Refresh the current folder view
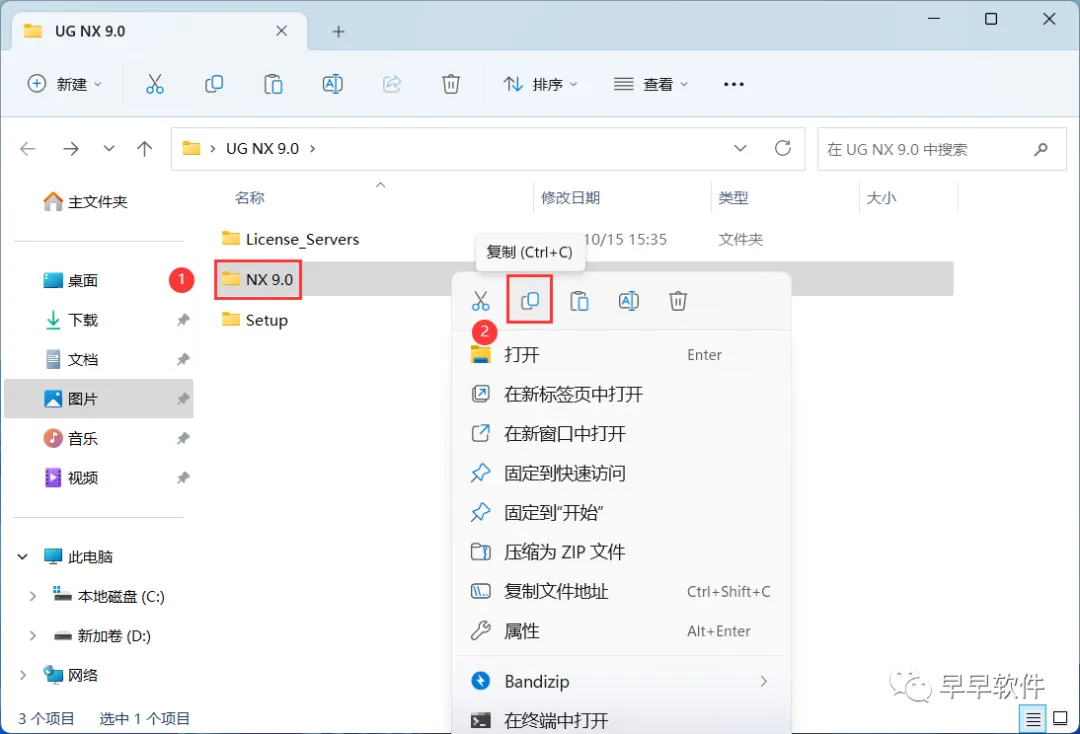This screenshot has height=734, width=1080. click(x=782, y=148)
